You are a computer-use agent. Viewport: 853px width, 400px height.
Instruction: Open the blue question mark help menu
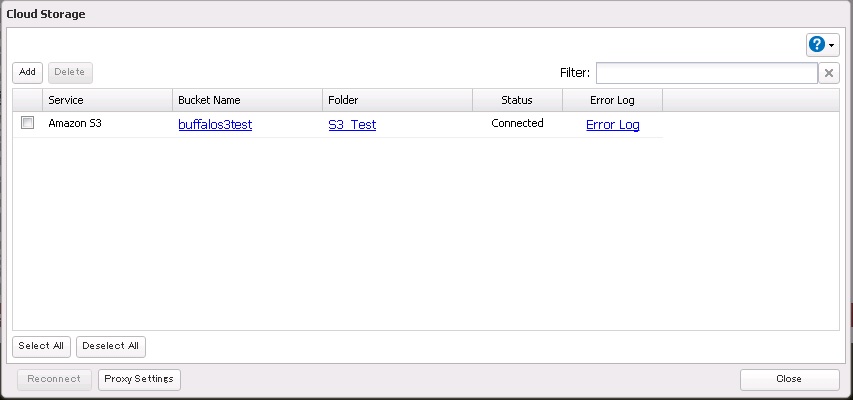coord(822,45)
